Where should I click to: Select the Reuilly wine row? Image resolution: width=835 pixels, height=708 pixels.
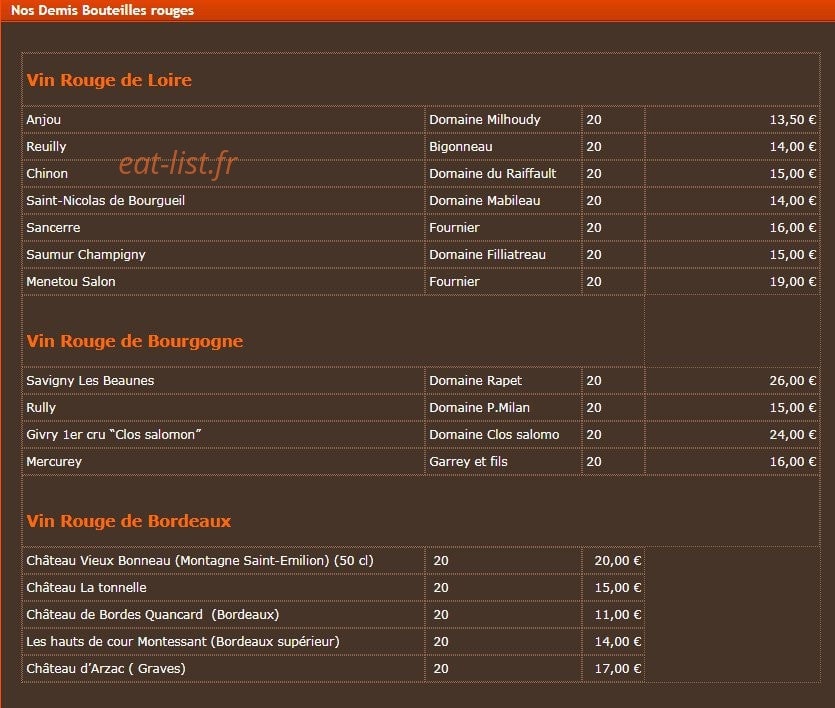(421, 147)
